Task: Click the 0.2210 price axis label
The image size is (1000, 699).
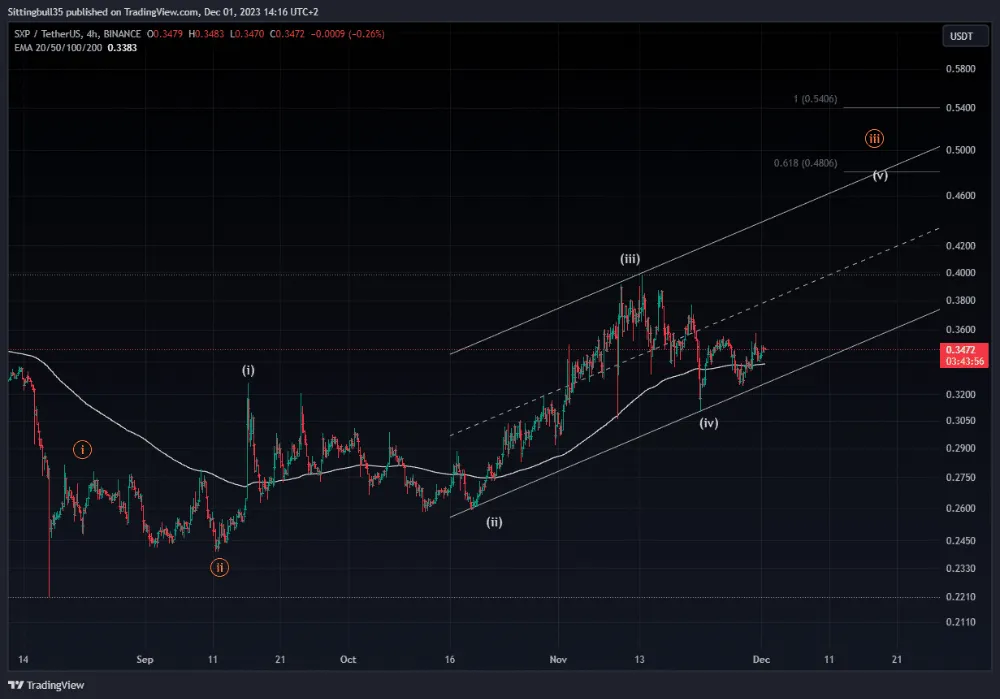Action: [960, 597]
